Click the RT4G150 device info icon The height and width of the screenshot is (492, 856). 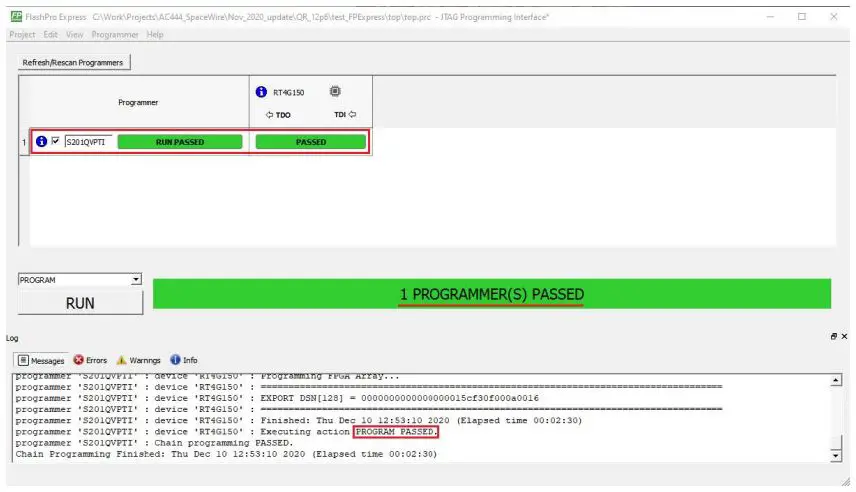[x=261, y=92]
